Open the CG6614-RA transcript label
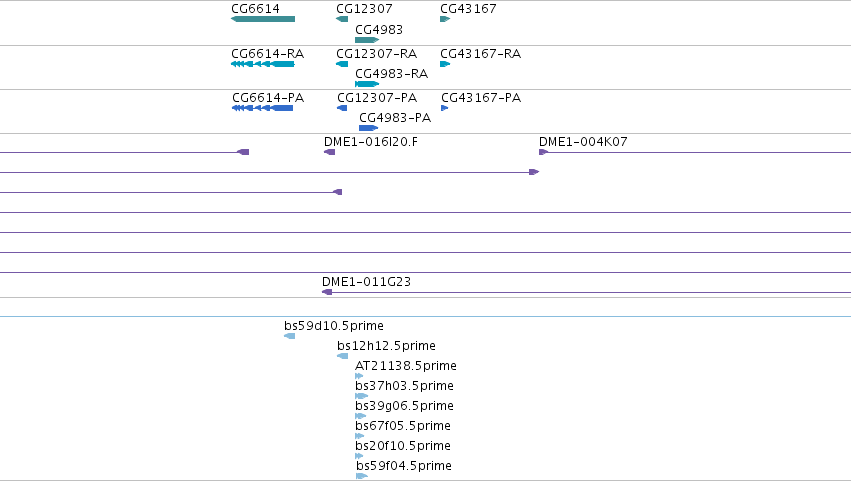 268,54
